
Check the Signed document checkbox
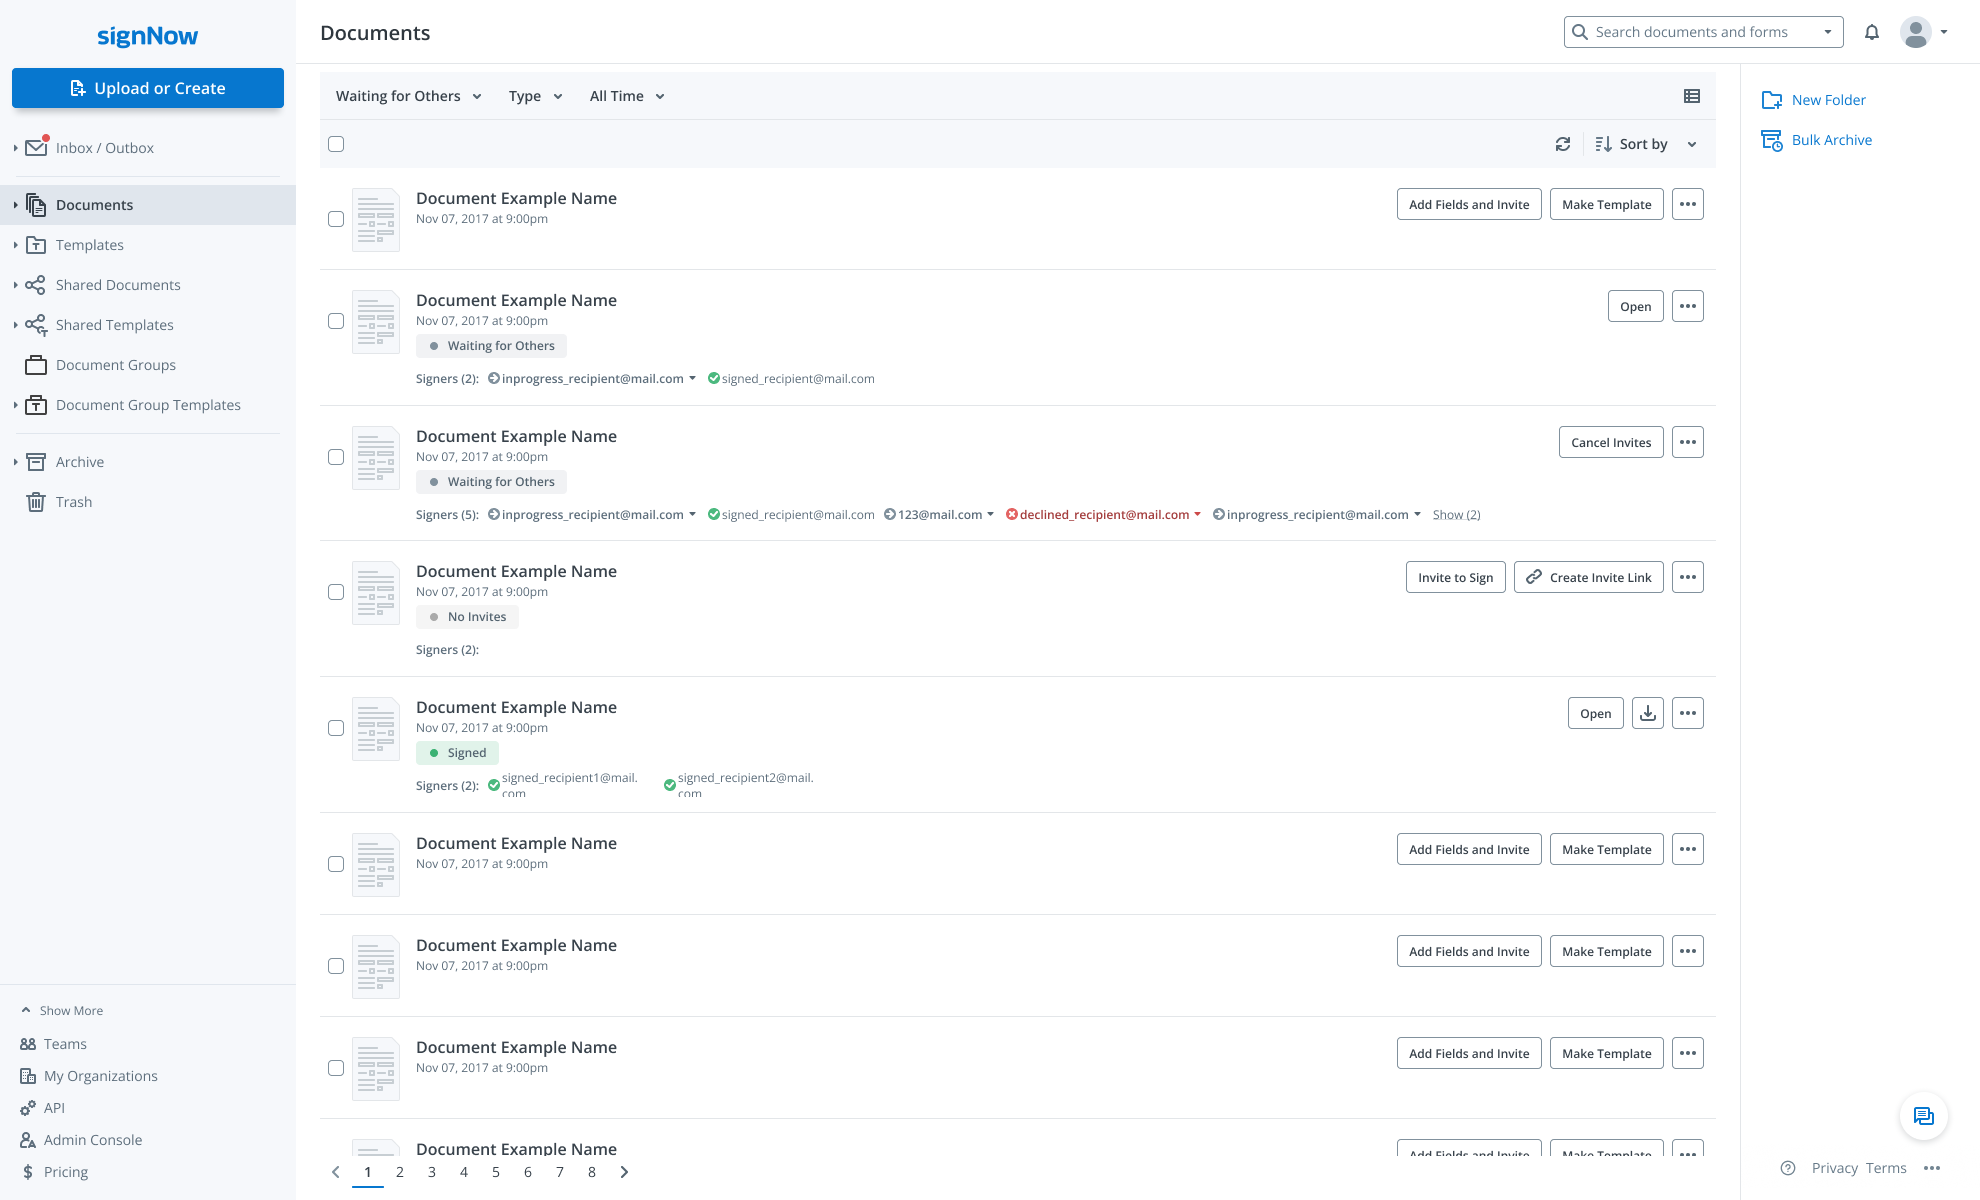[336, 728]
